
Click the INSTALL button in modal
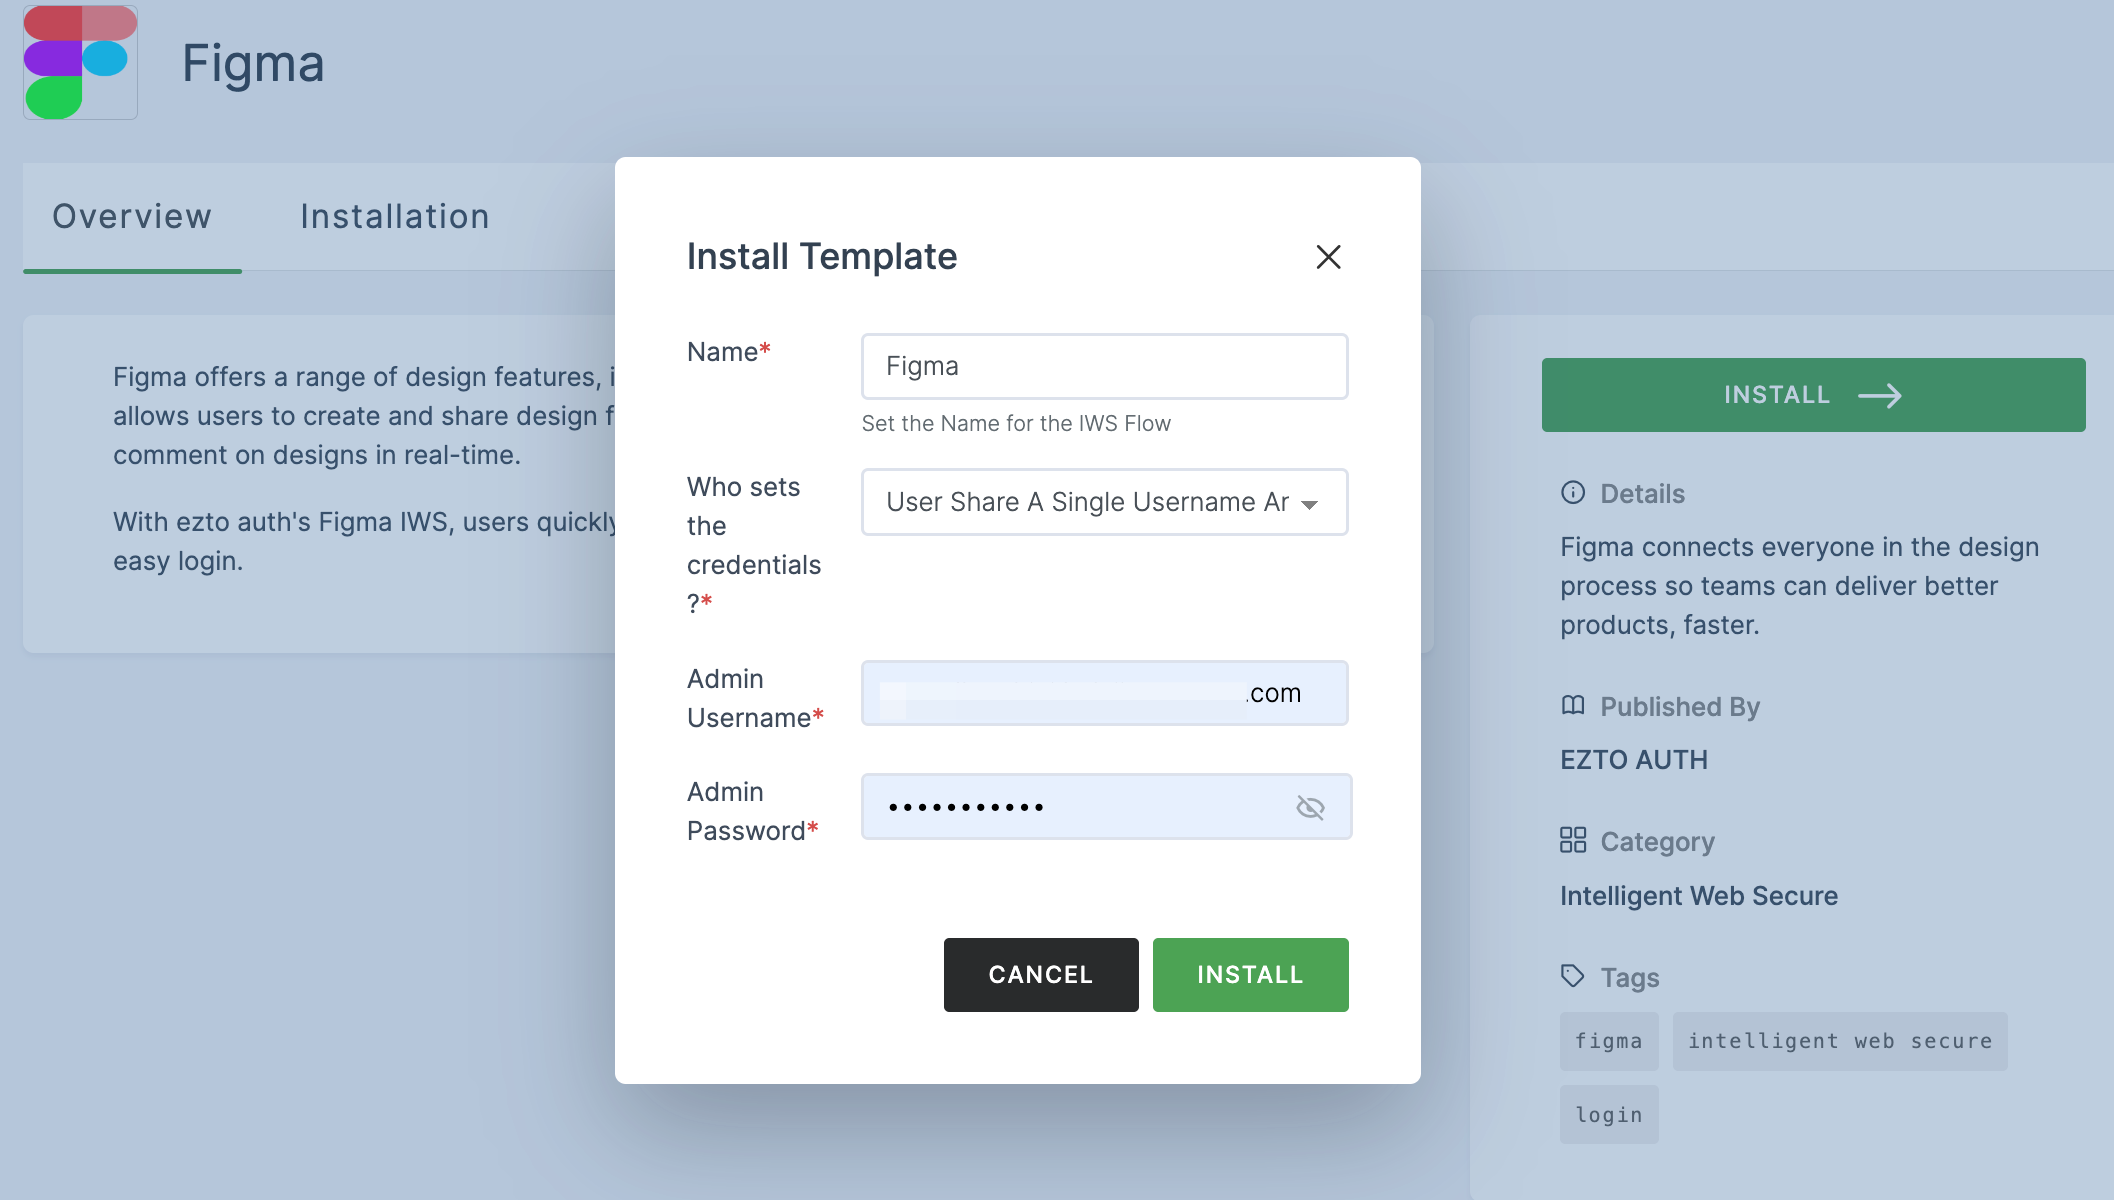(x=1250, y=973)
